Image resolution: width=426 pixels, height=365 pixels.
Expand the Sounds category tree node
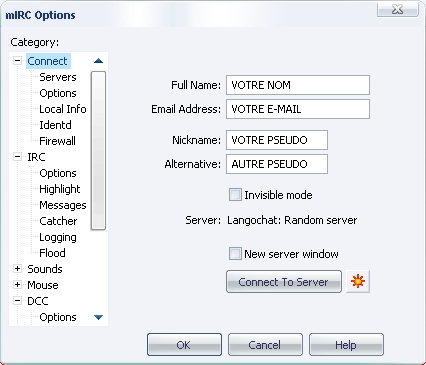(17, 269)
